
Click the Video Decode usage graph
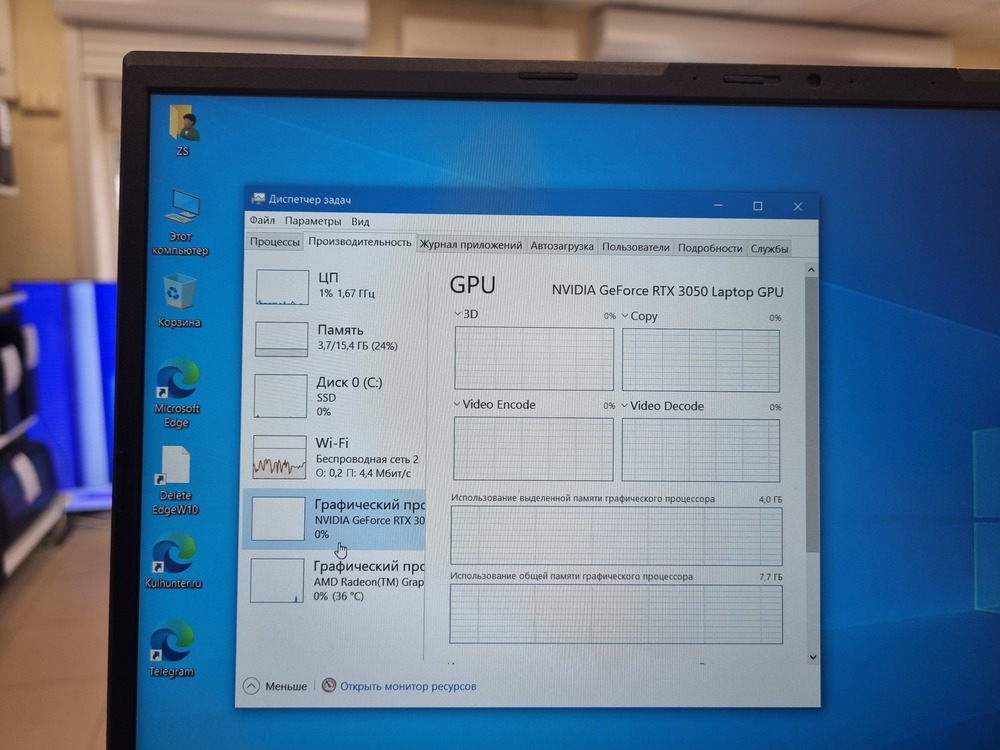[x=701, y=450]
